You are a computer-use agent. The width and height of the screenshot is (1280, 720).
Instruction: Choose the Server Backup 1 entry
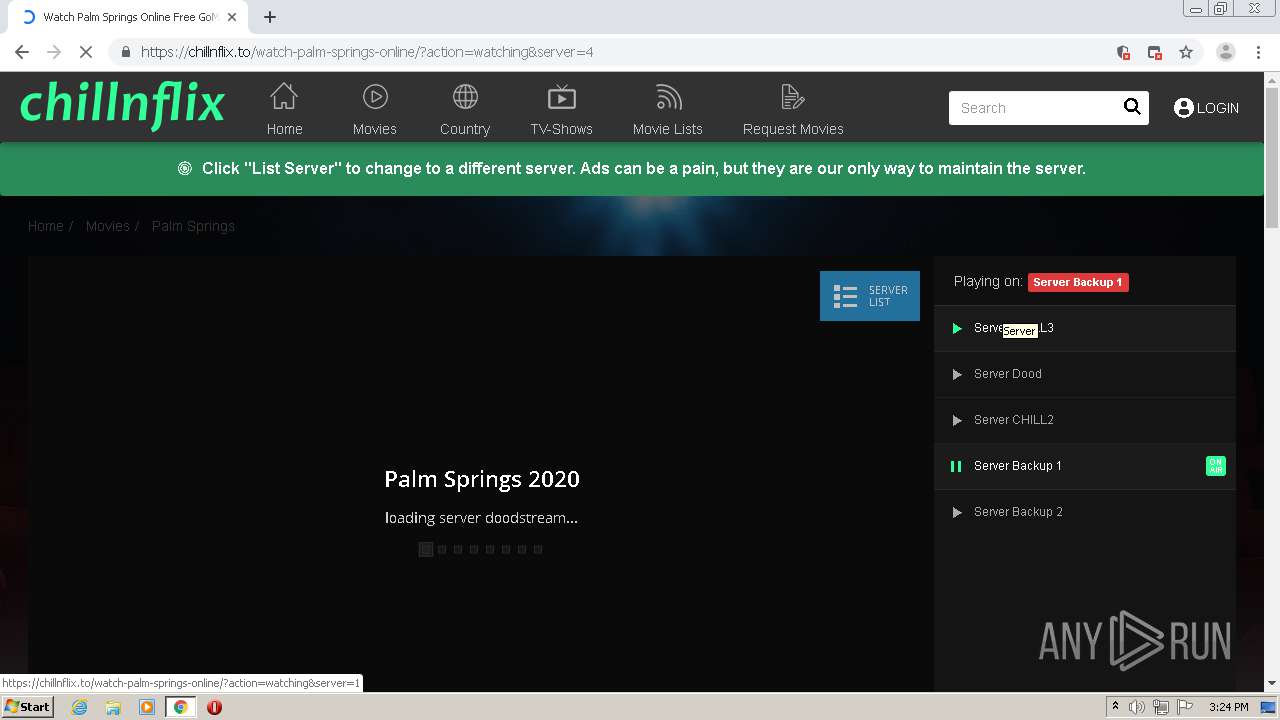pos(1085,466)
